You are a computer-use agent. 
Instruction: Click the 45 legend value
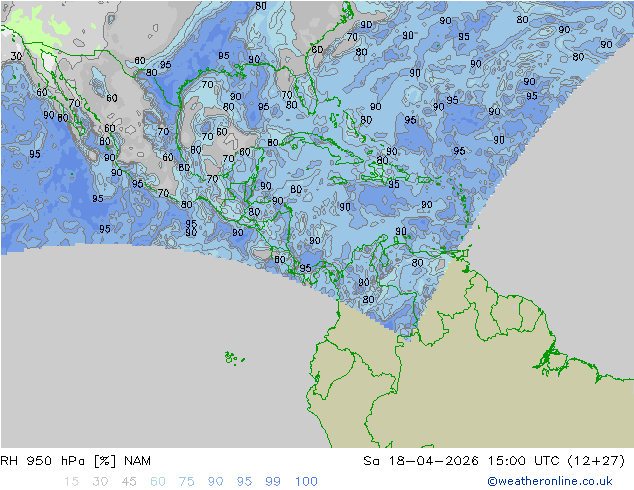(x=129, y=482)
